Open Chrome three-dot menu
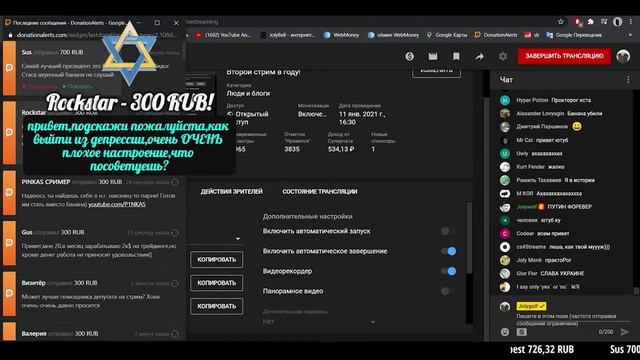The image size is (640, 360). point(631,22)
